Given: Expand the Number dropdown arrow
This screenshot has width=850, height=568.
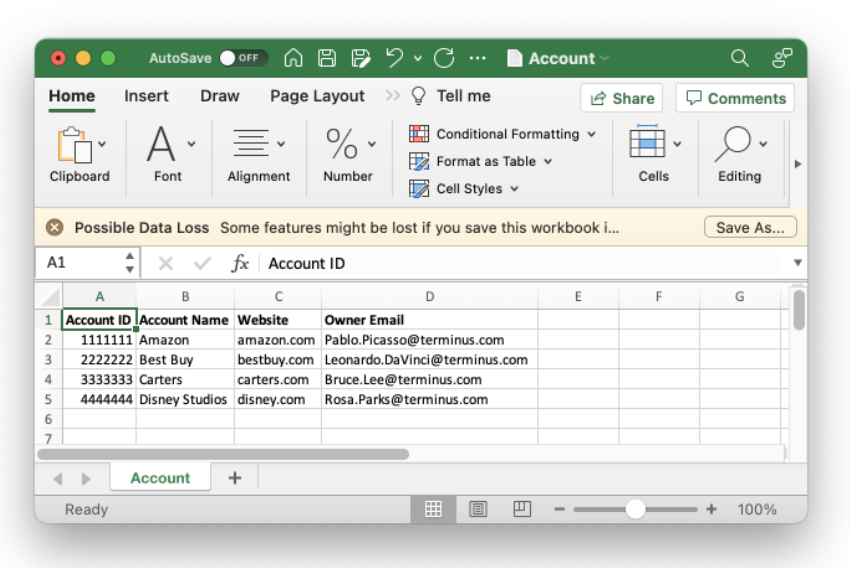Looking at the screenshot, I should pyautogui.click(x=372, y=144).
